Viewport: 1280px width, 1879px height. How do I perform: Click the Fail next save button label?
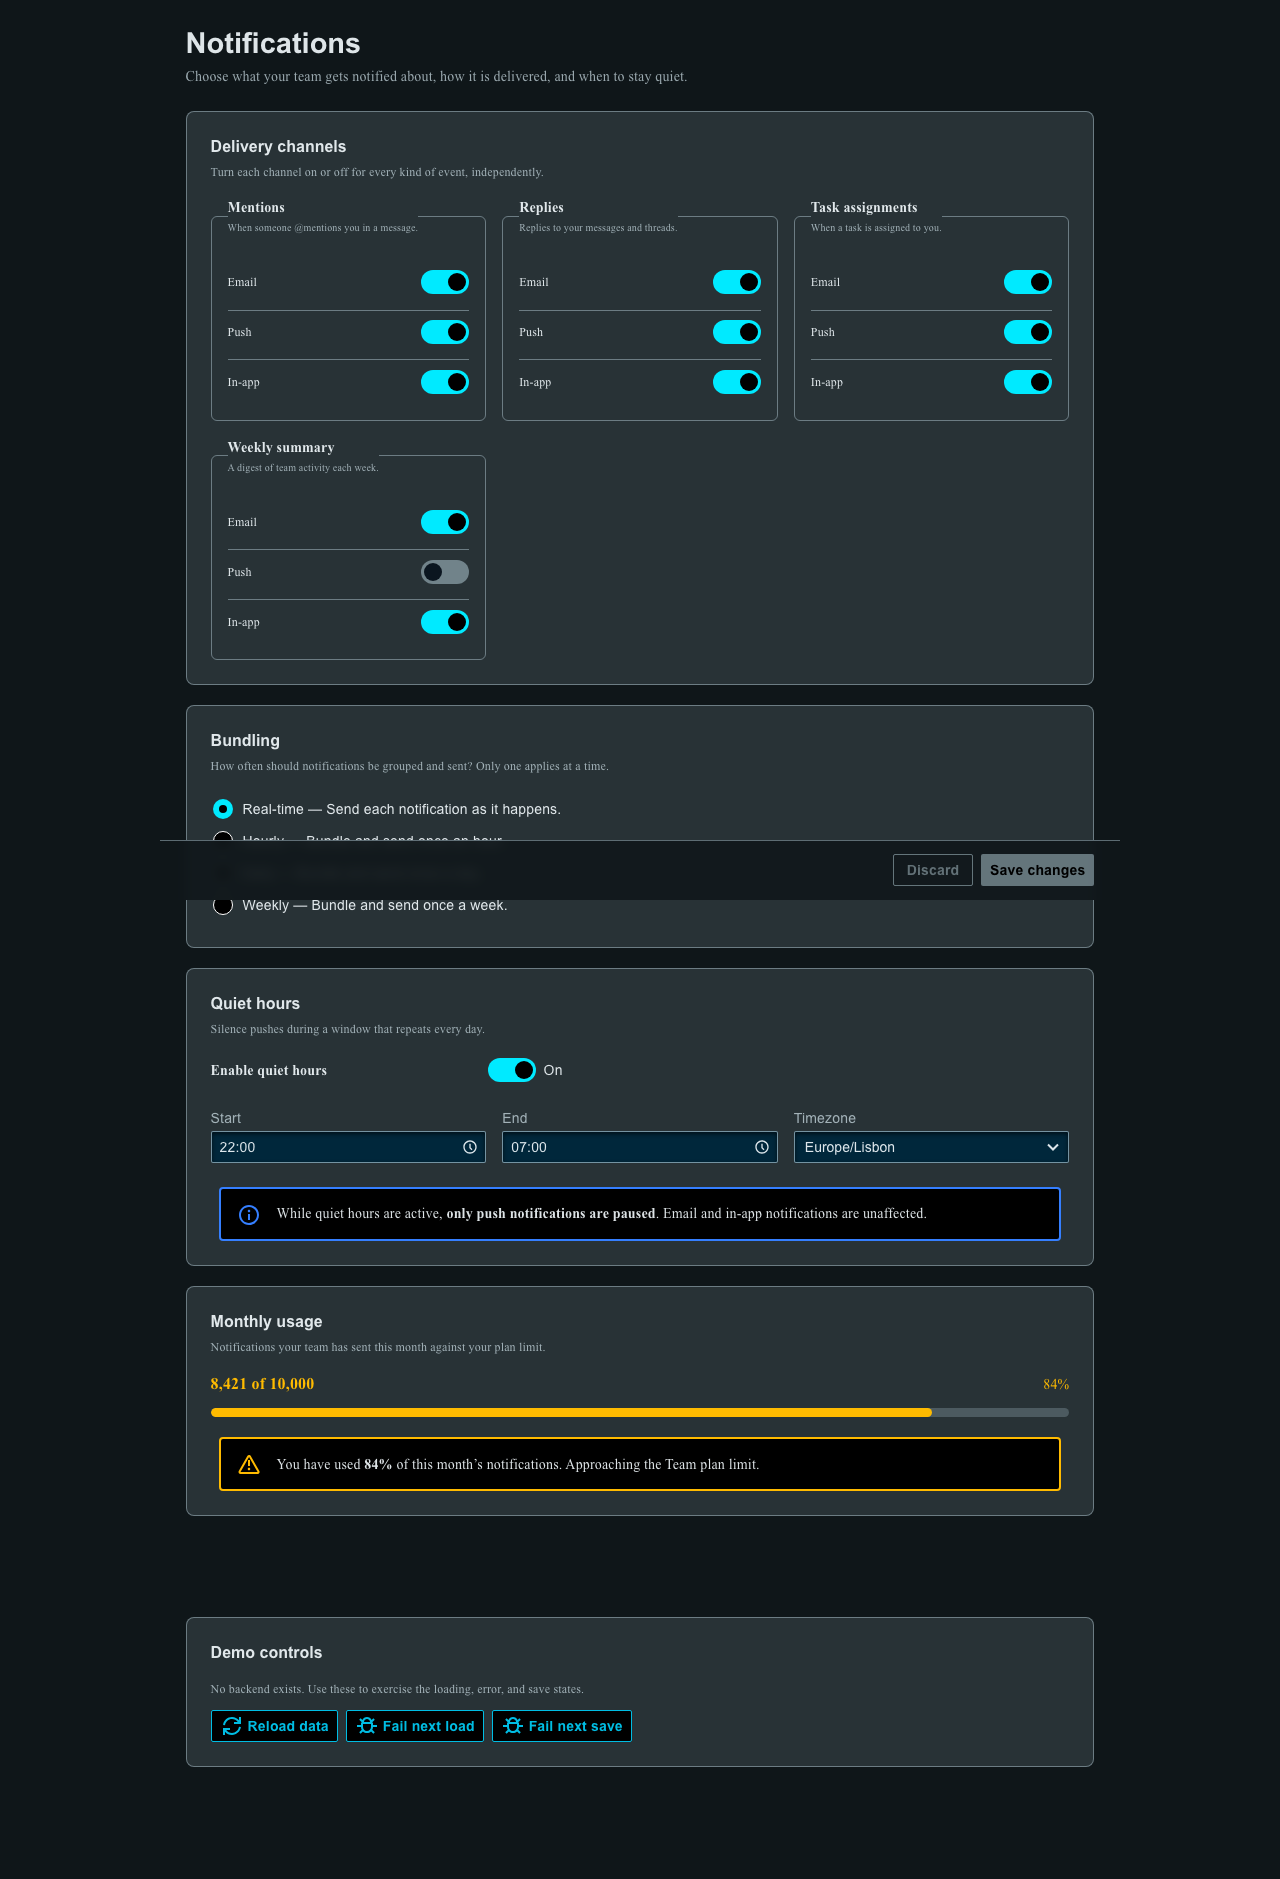(576, 1726)
